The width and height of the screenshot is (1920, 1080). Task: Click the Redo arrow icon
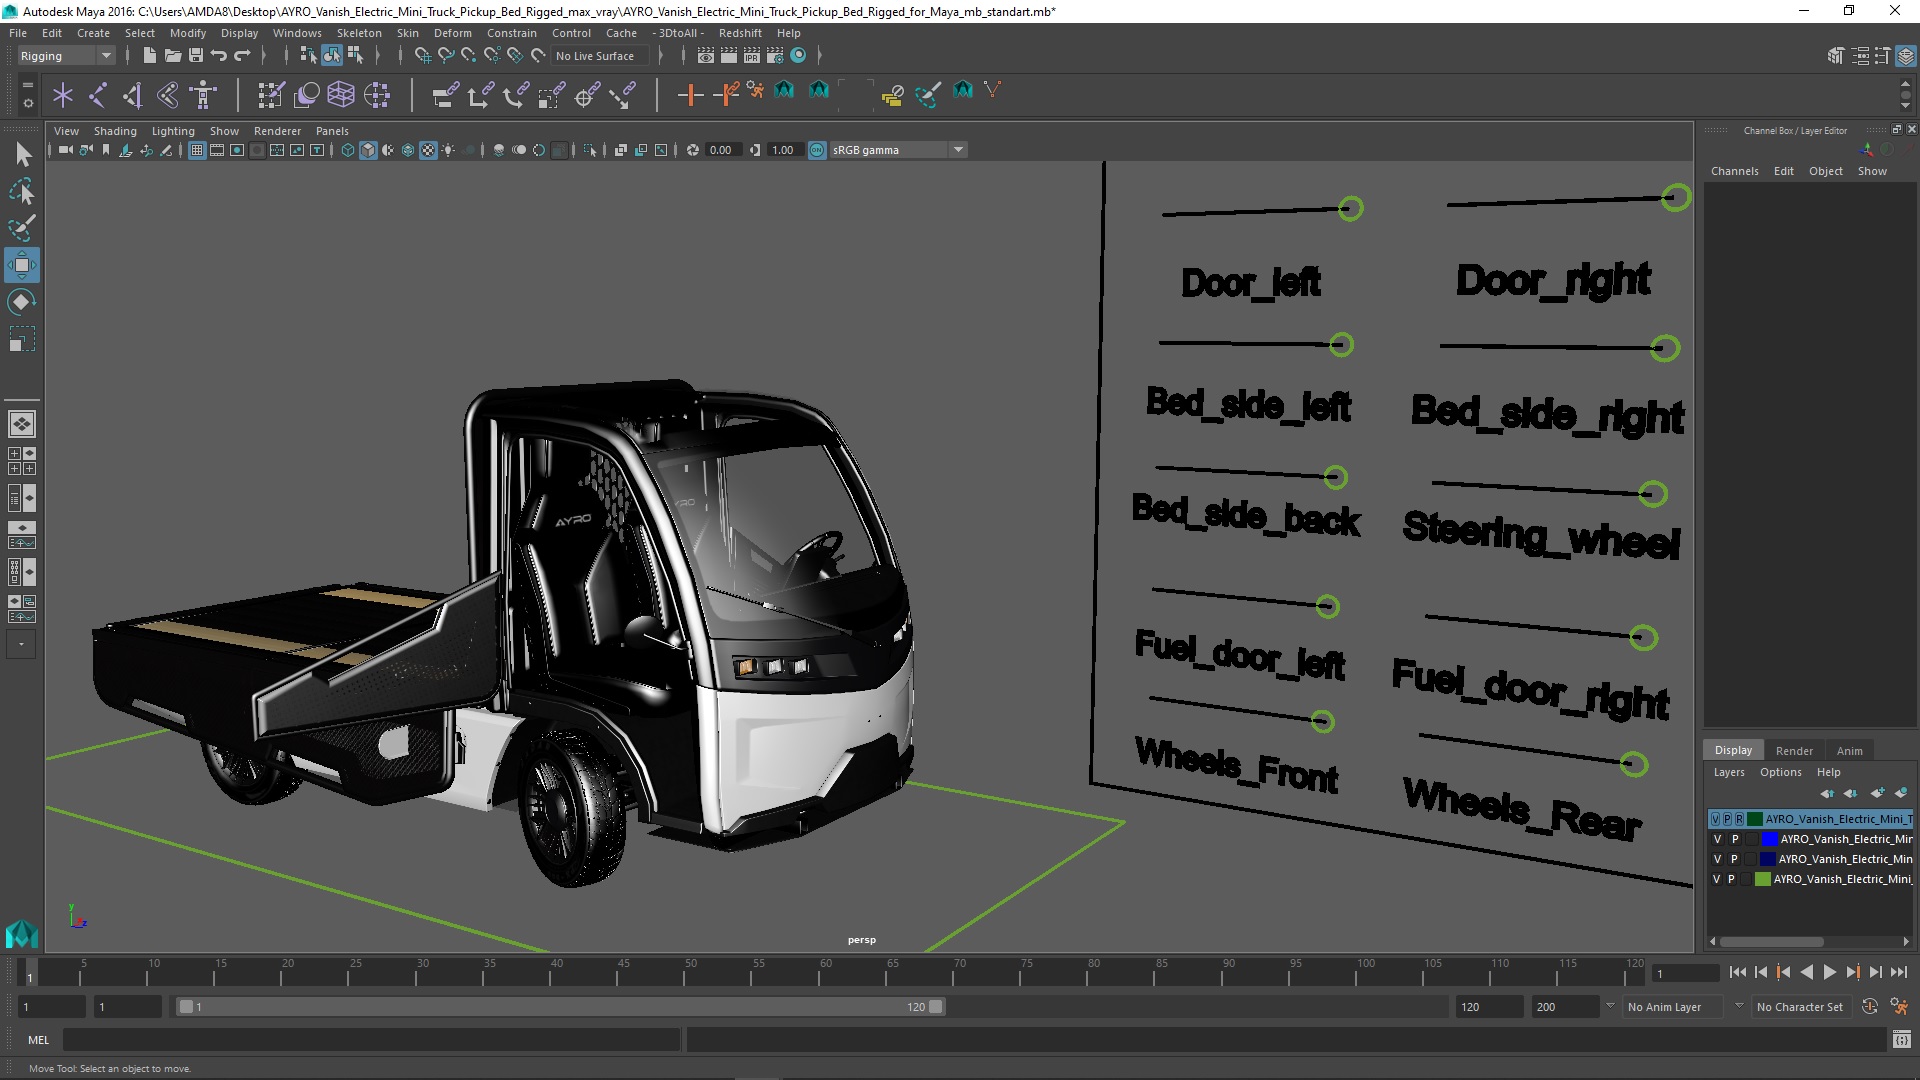tap(242, 56)
